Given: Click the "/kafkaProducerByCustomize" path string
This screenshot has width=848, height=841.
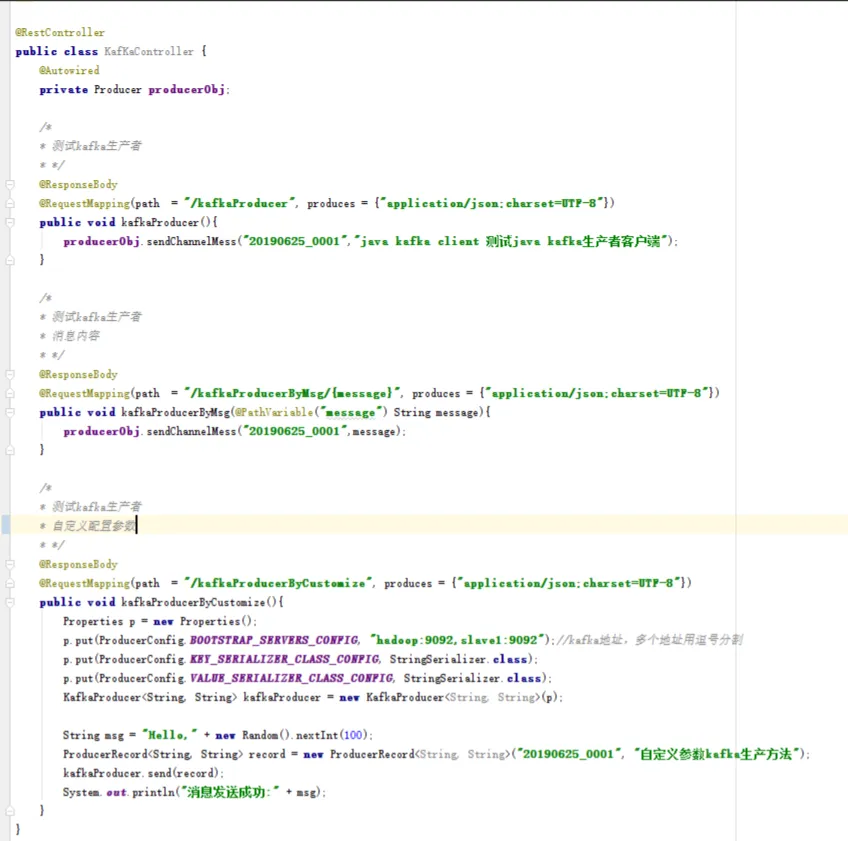Looking at the screenshot, I should click(279, 583).
